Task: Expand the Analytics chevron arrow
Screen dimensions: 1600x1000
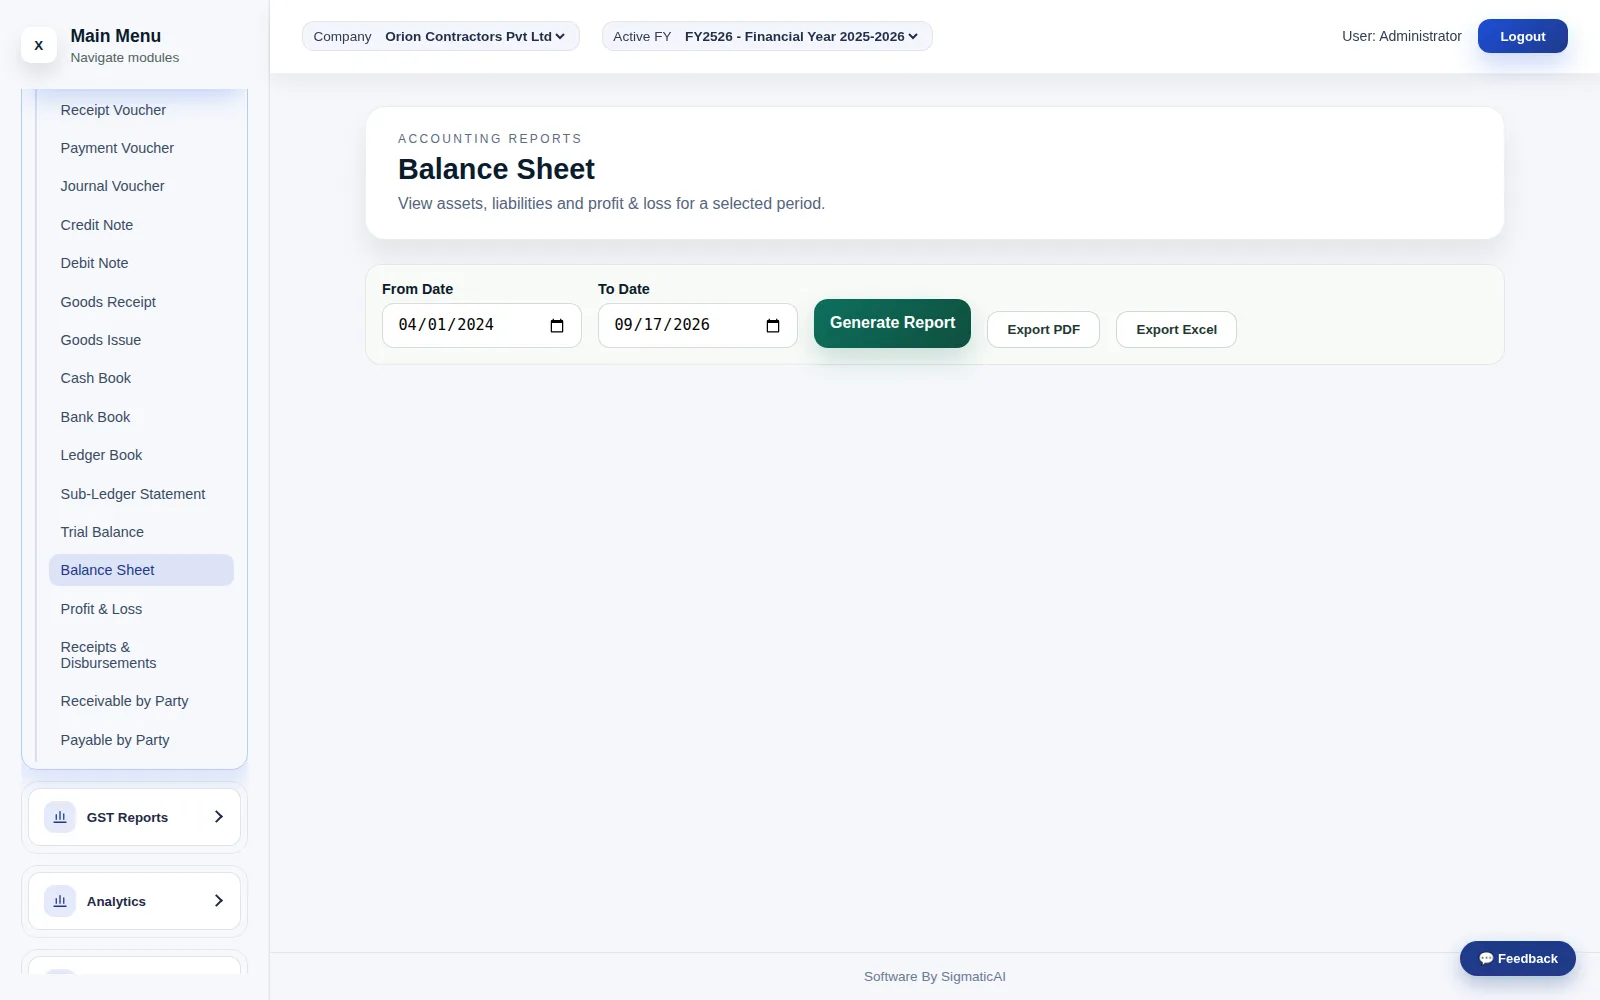Action: click(x=219, y=901)
